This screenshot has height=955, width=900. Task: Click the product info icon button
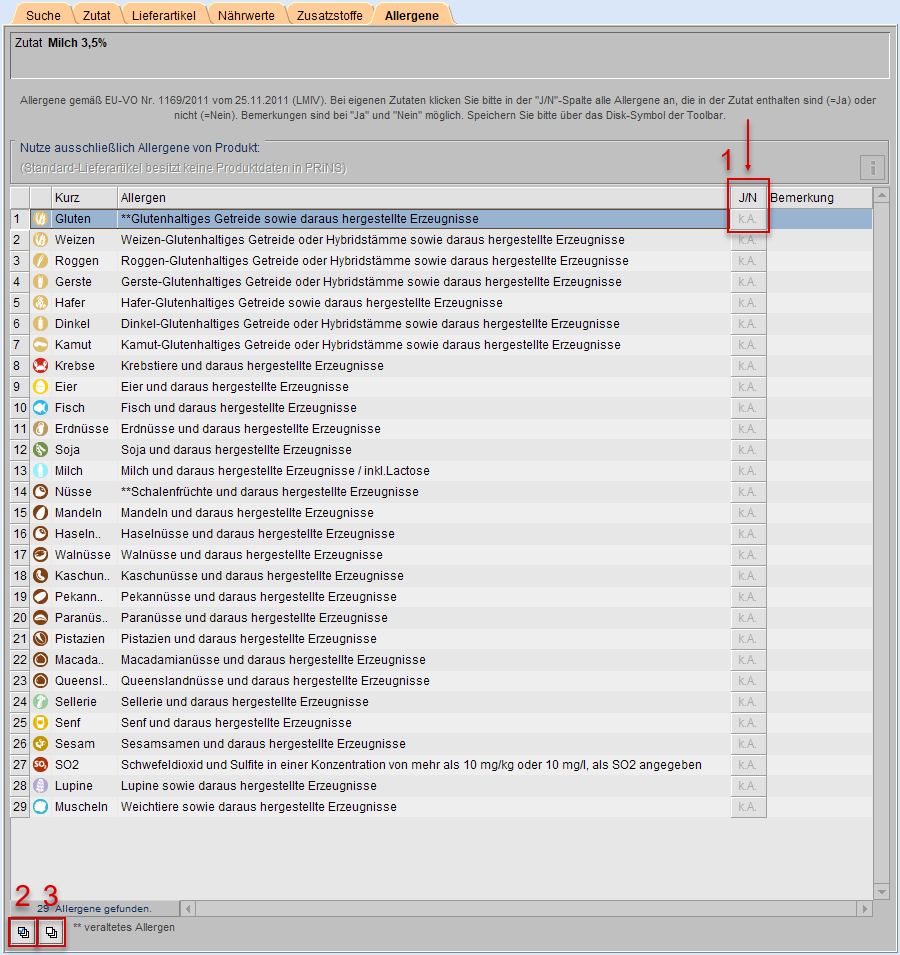872,167
